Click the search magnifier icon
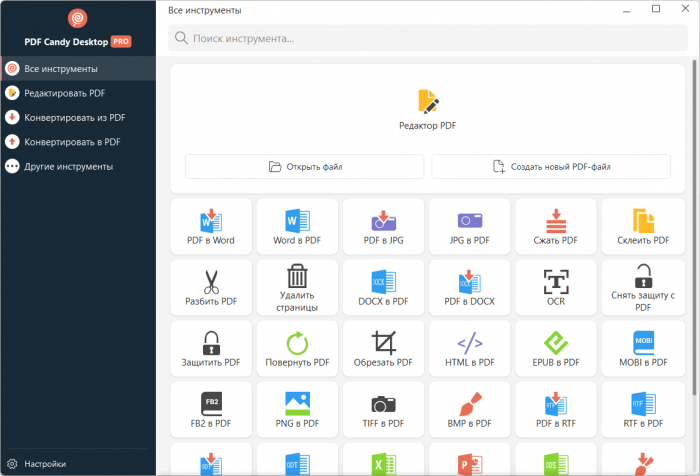Viewport: 700px width, 476px height. coord(181,38)
